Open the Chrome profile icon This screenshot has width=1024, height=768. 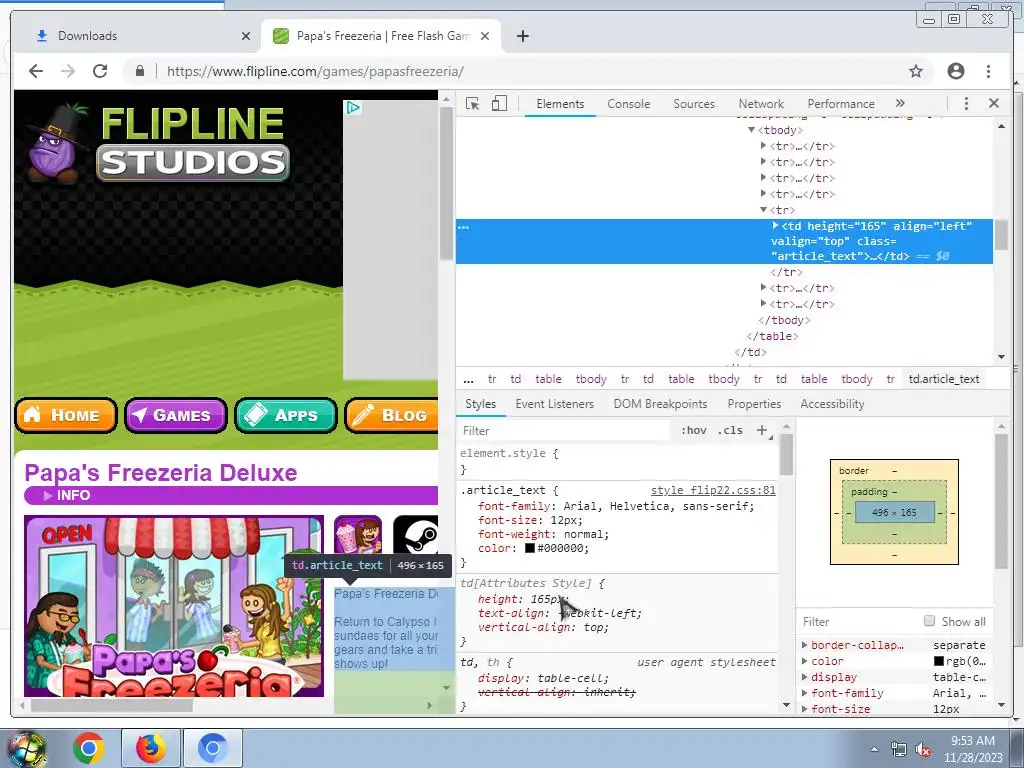tap(955, 71)
